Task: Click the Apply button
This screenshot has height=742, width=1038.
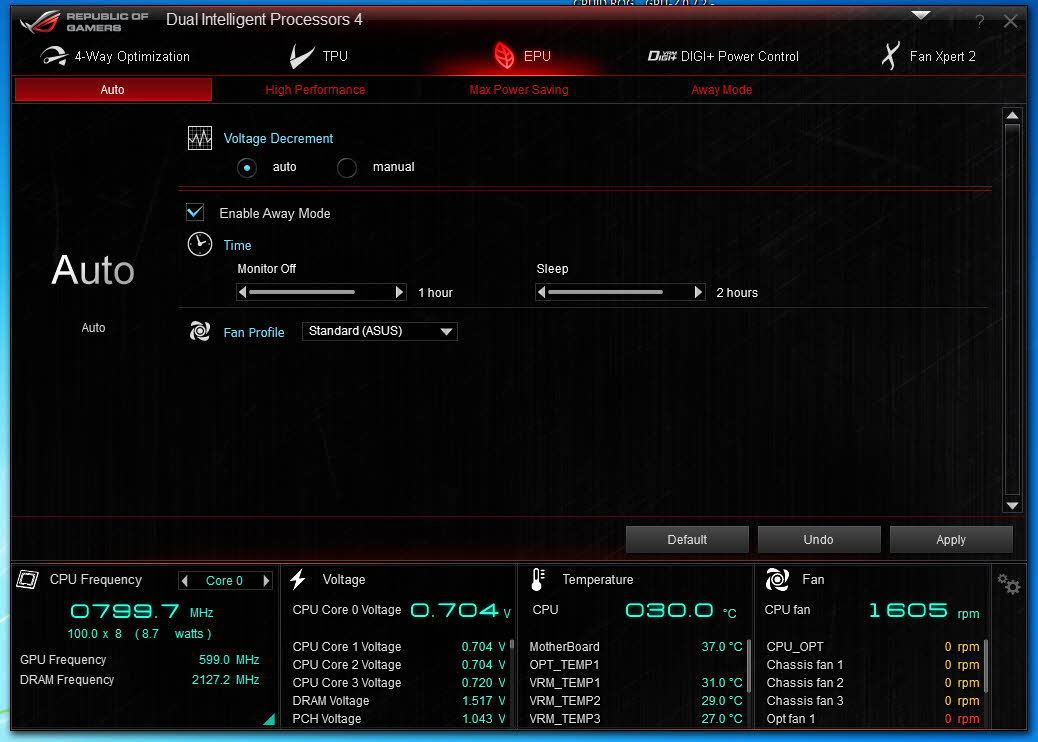Action: pos(950,540)
